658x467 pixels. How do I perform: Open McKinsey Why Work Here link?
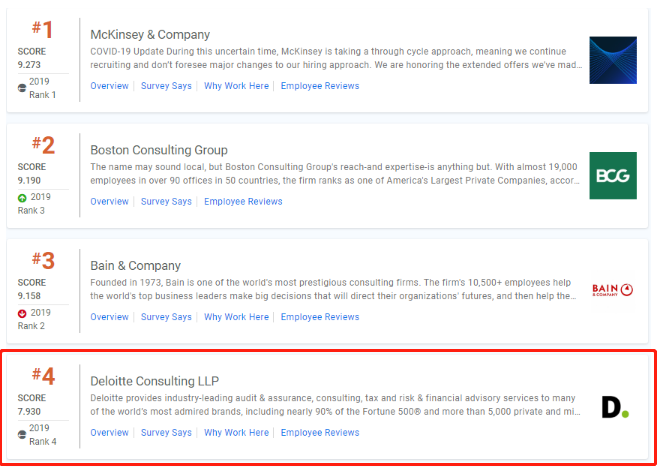236,86
